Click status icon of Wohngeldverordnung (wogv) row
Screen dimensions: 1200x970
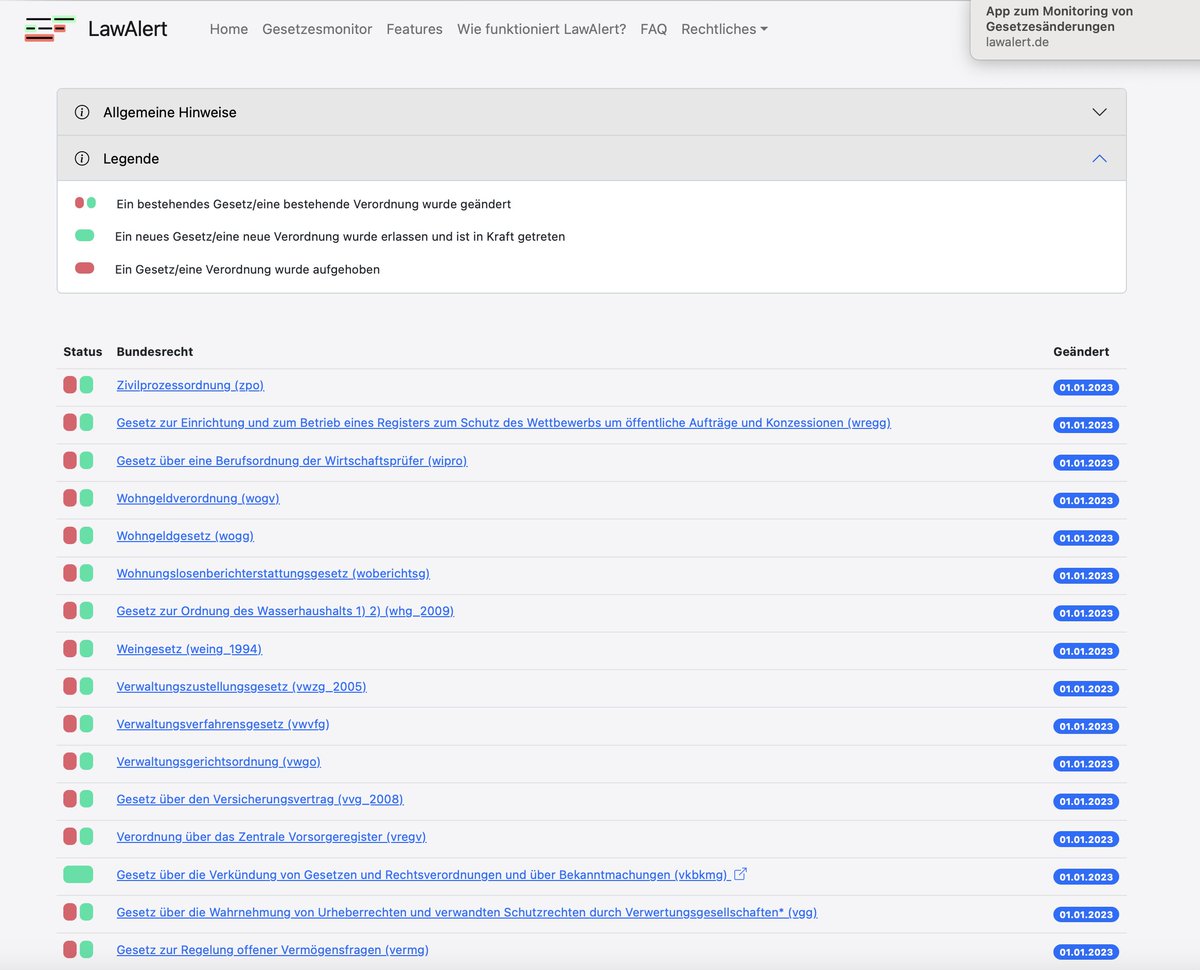pos(78,498)
